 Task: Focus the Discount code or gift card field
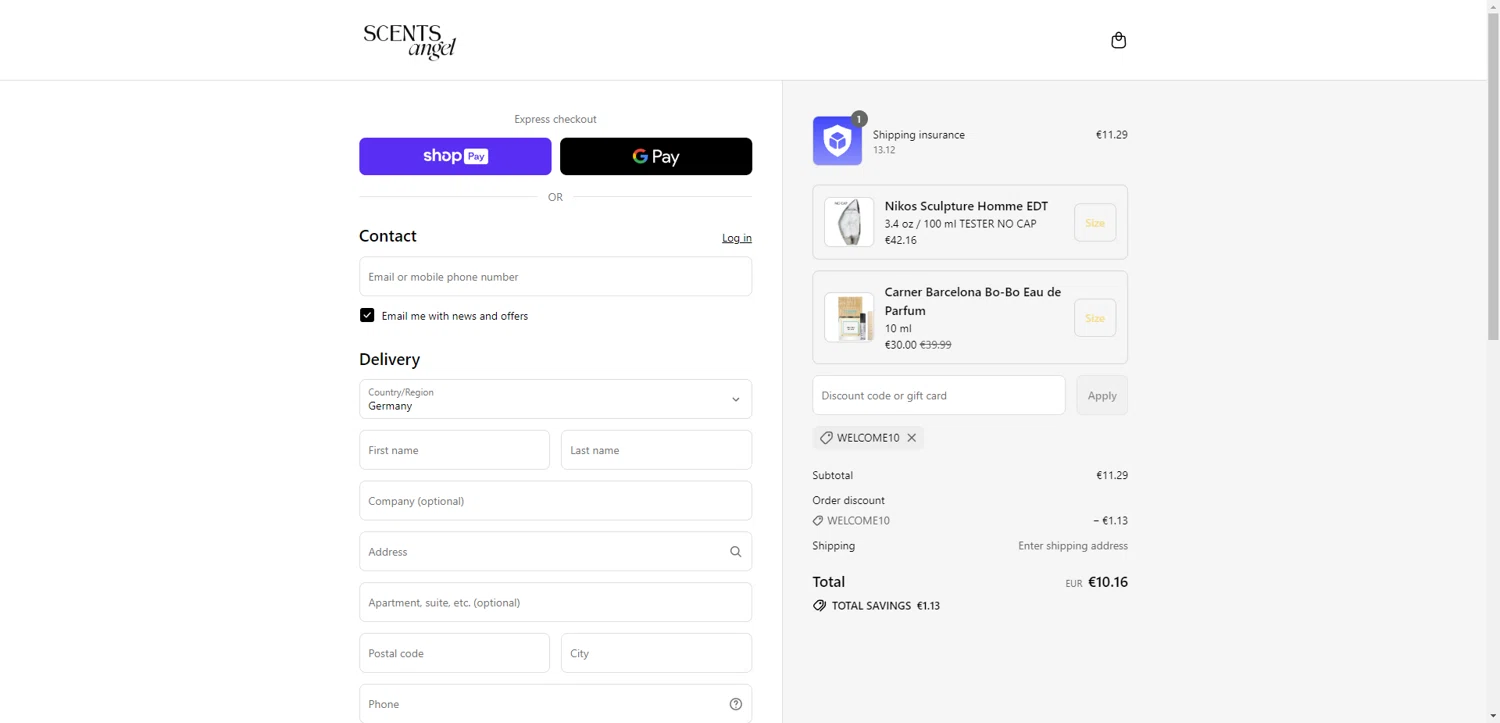click(939, 395)
